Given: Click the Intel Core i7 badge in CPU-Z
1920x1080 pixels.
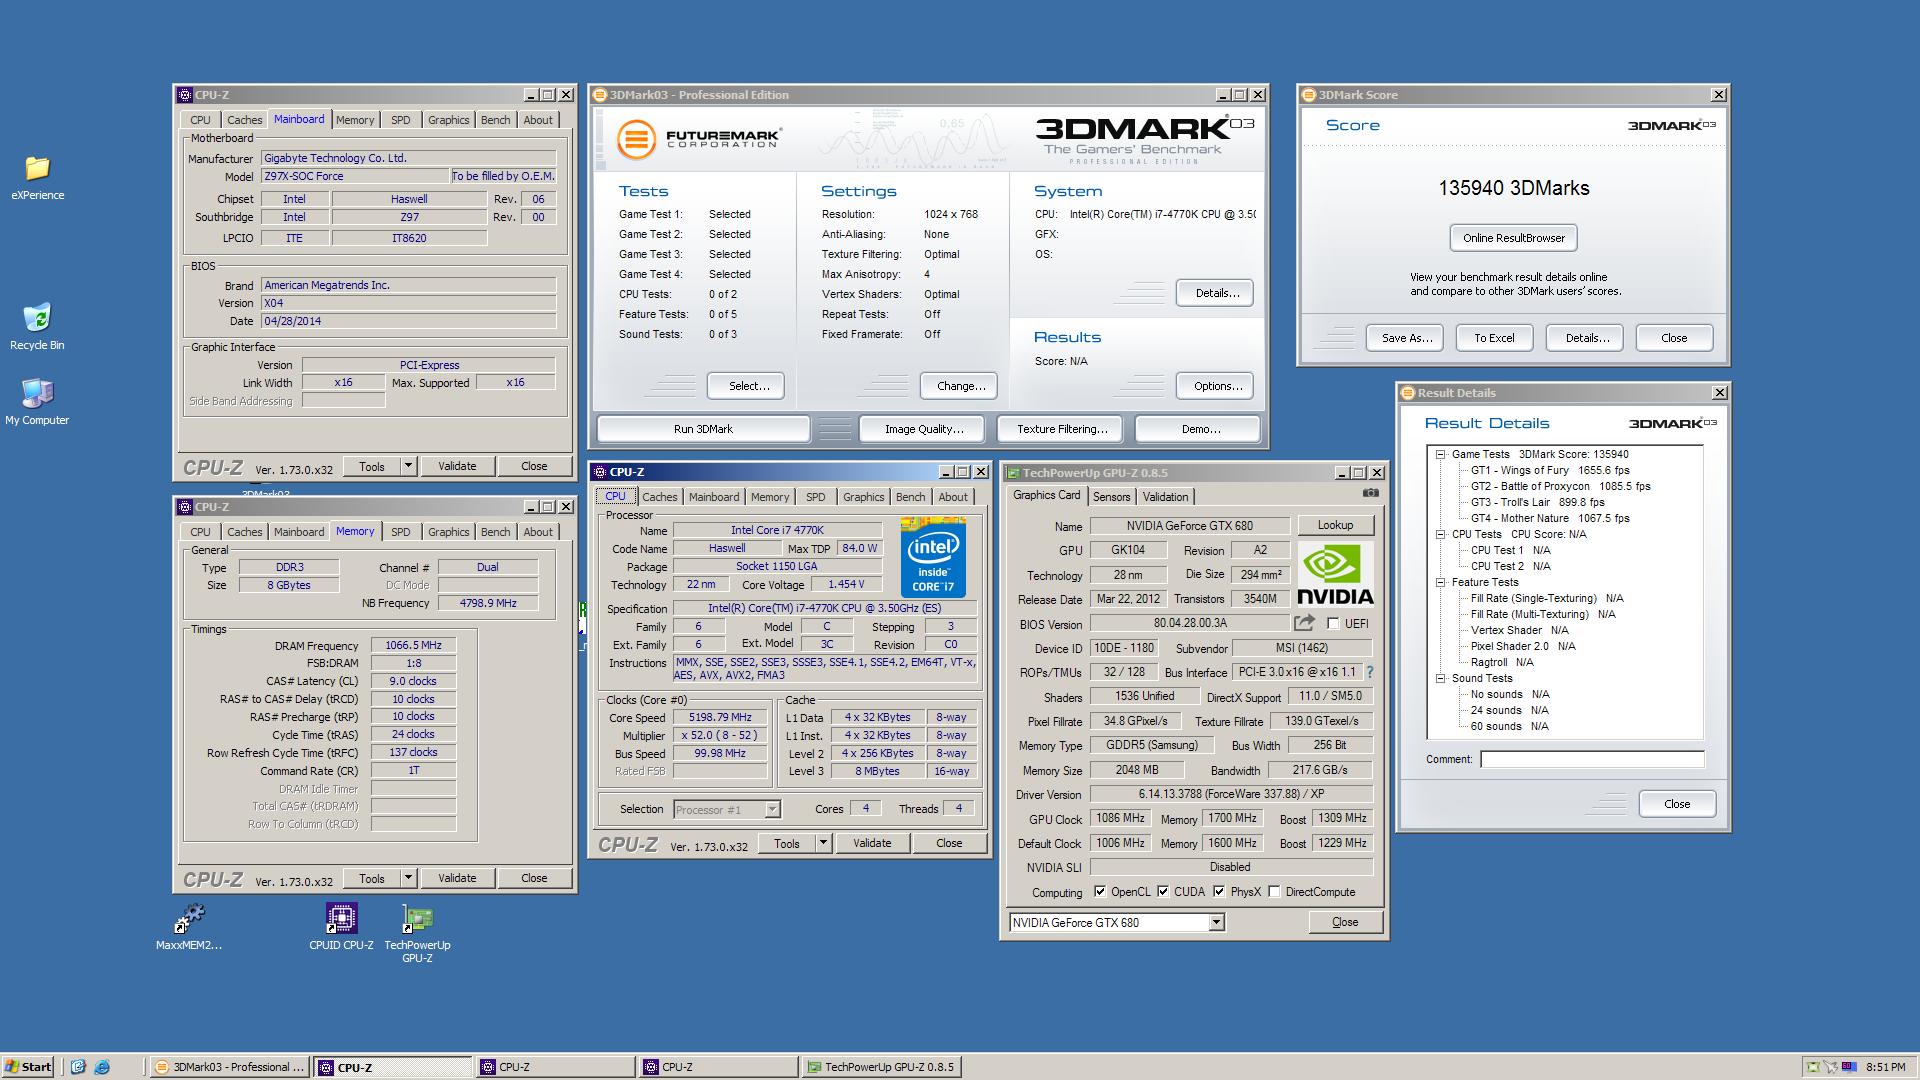Looking at the screenshot, I should click(932, 557).
